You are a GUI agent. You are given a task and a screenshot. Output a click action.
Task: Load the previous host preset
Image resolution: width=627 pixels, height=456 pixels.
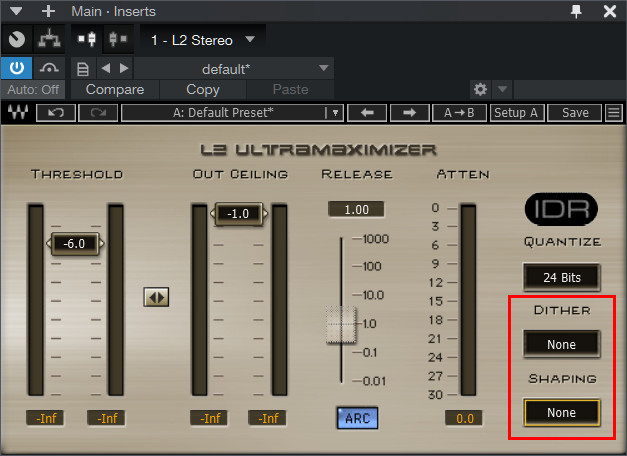[x=106, y=68]
